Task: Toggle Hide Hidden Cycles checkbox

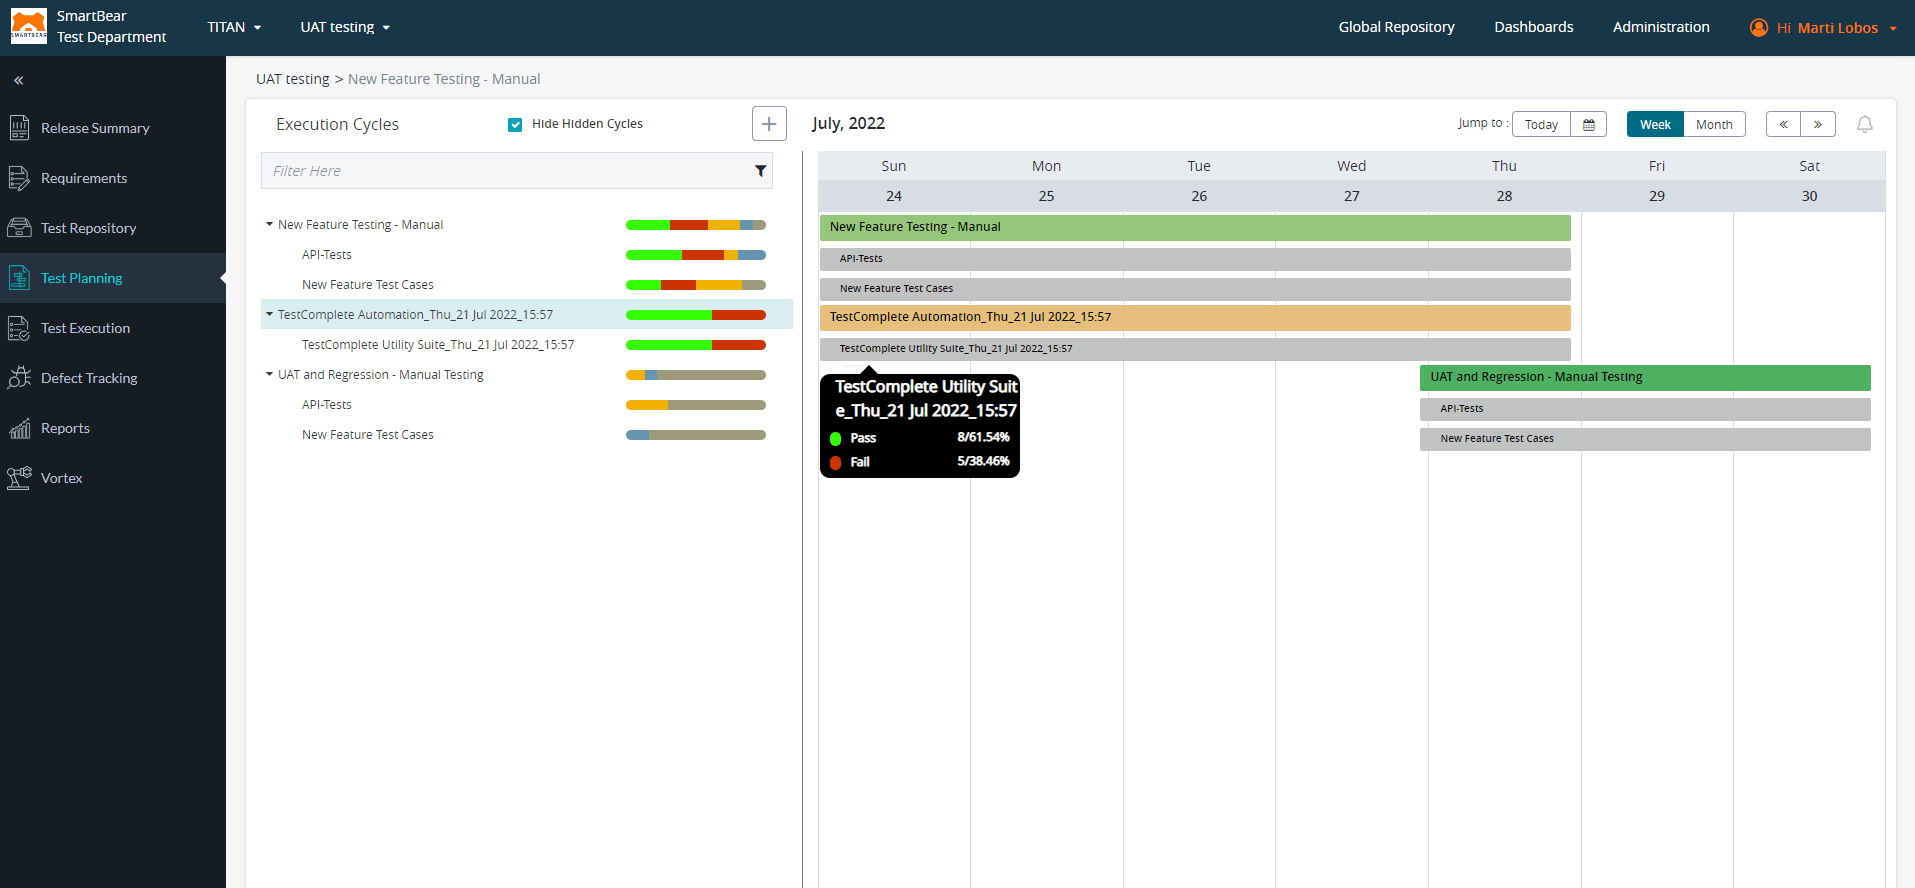Action: (515, 124)
